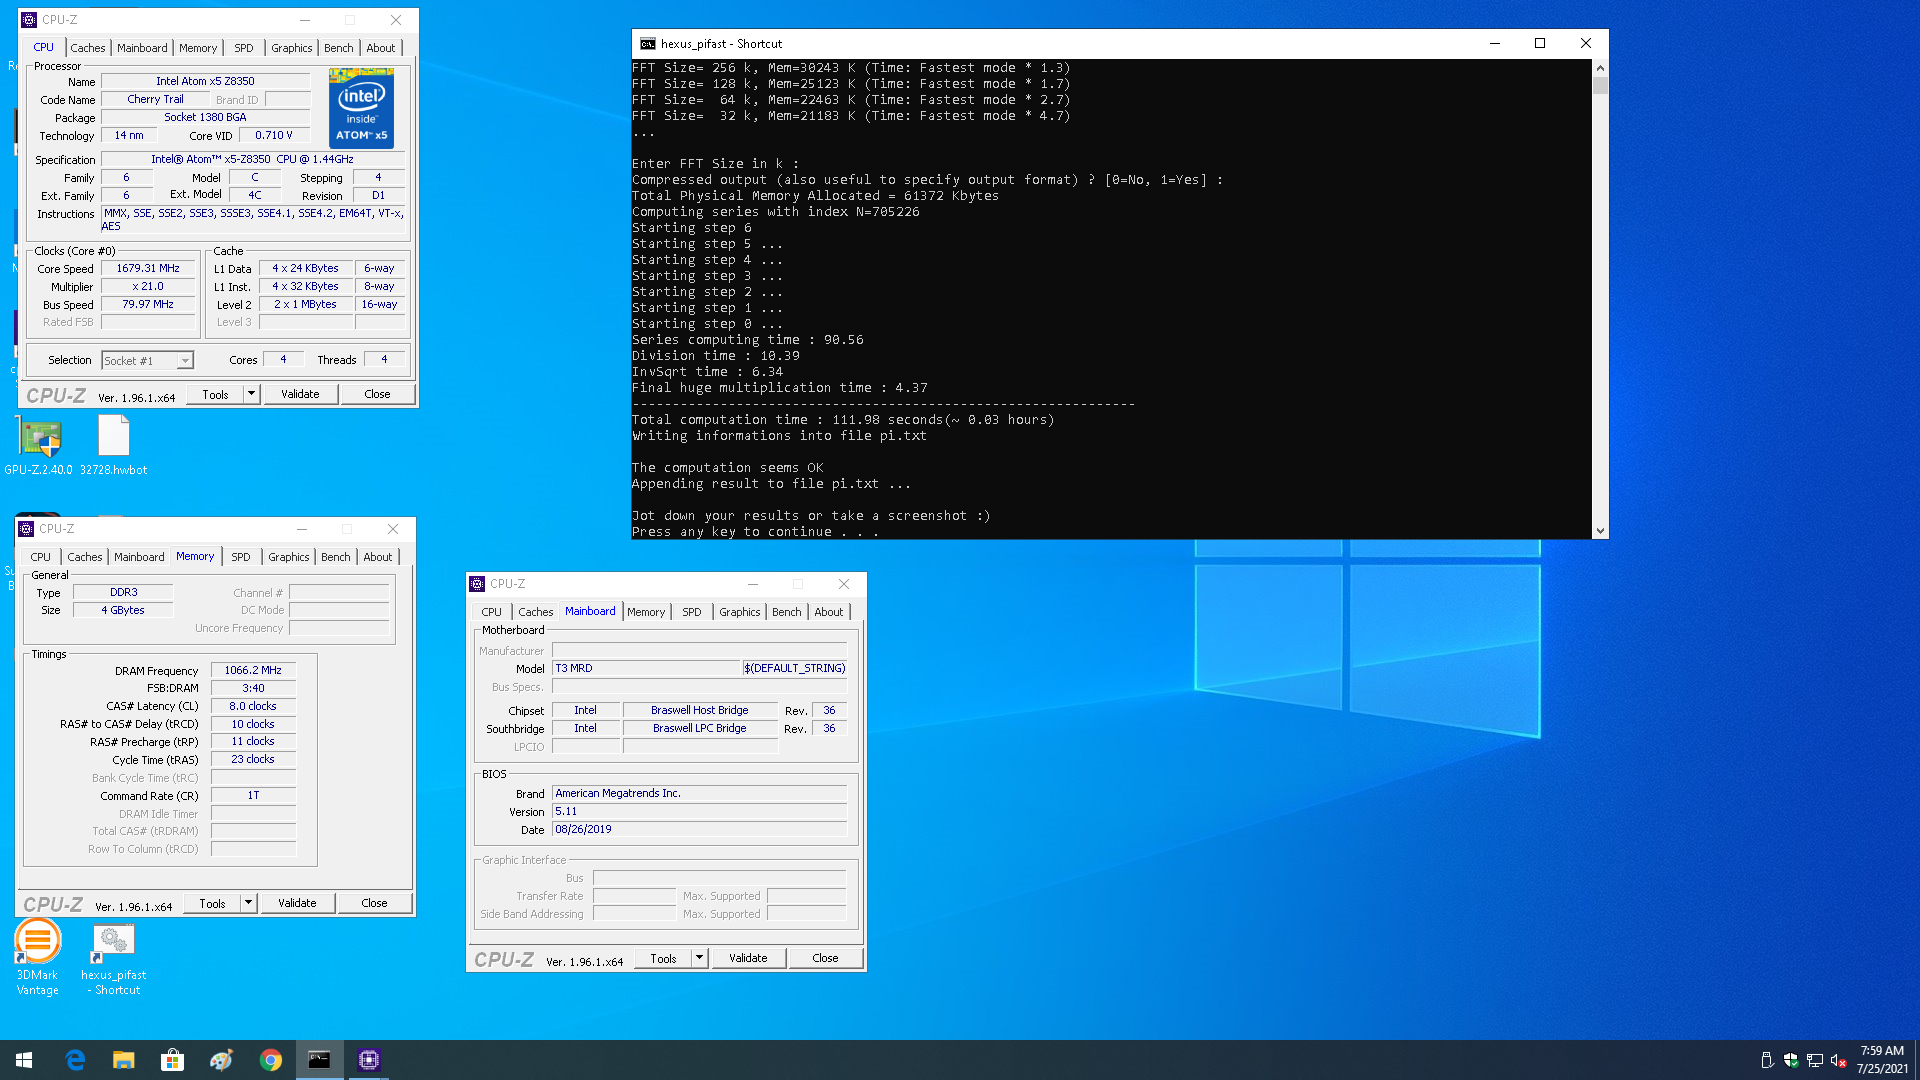Open About tab in Mainboard window
The height and width of the screenshot is (1080, 1920).
tap(829, 612)
